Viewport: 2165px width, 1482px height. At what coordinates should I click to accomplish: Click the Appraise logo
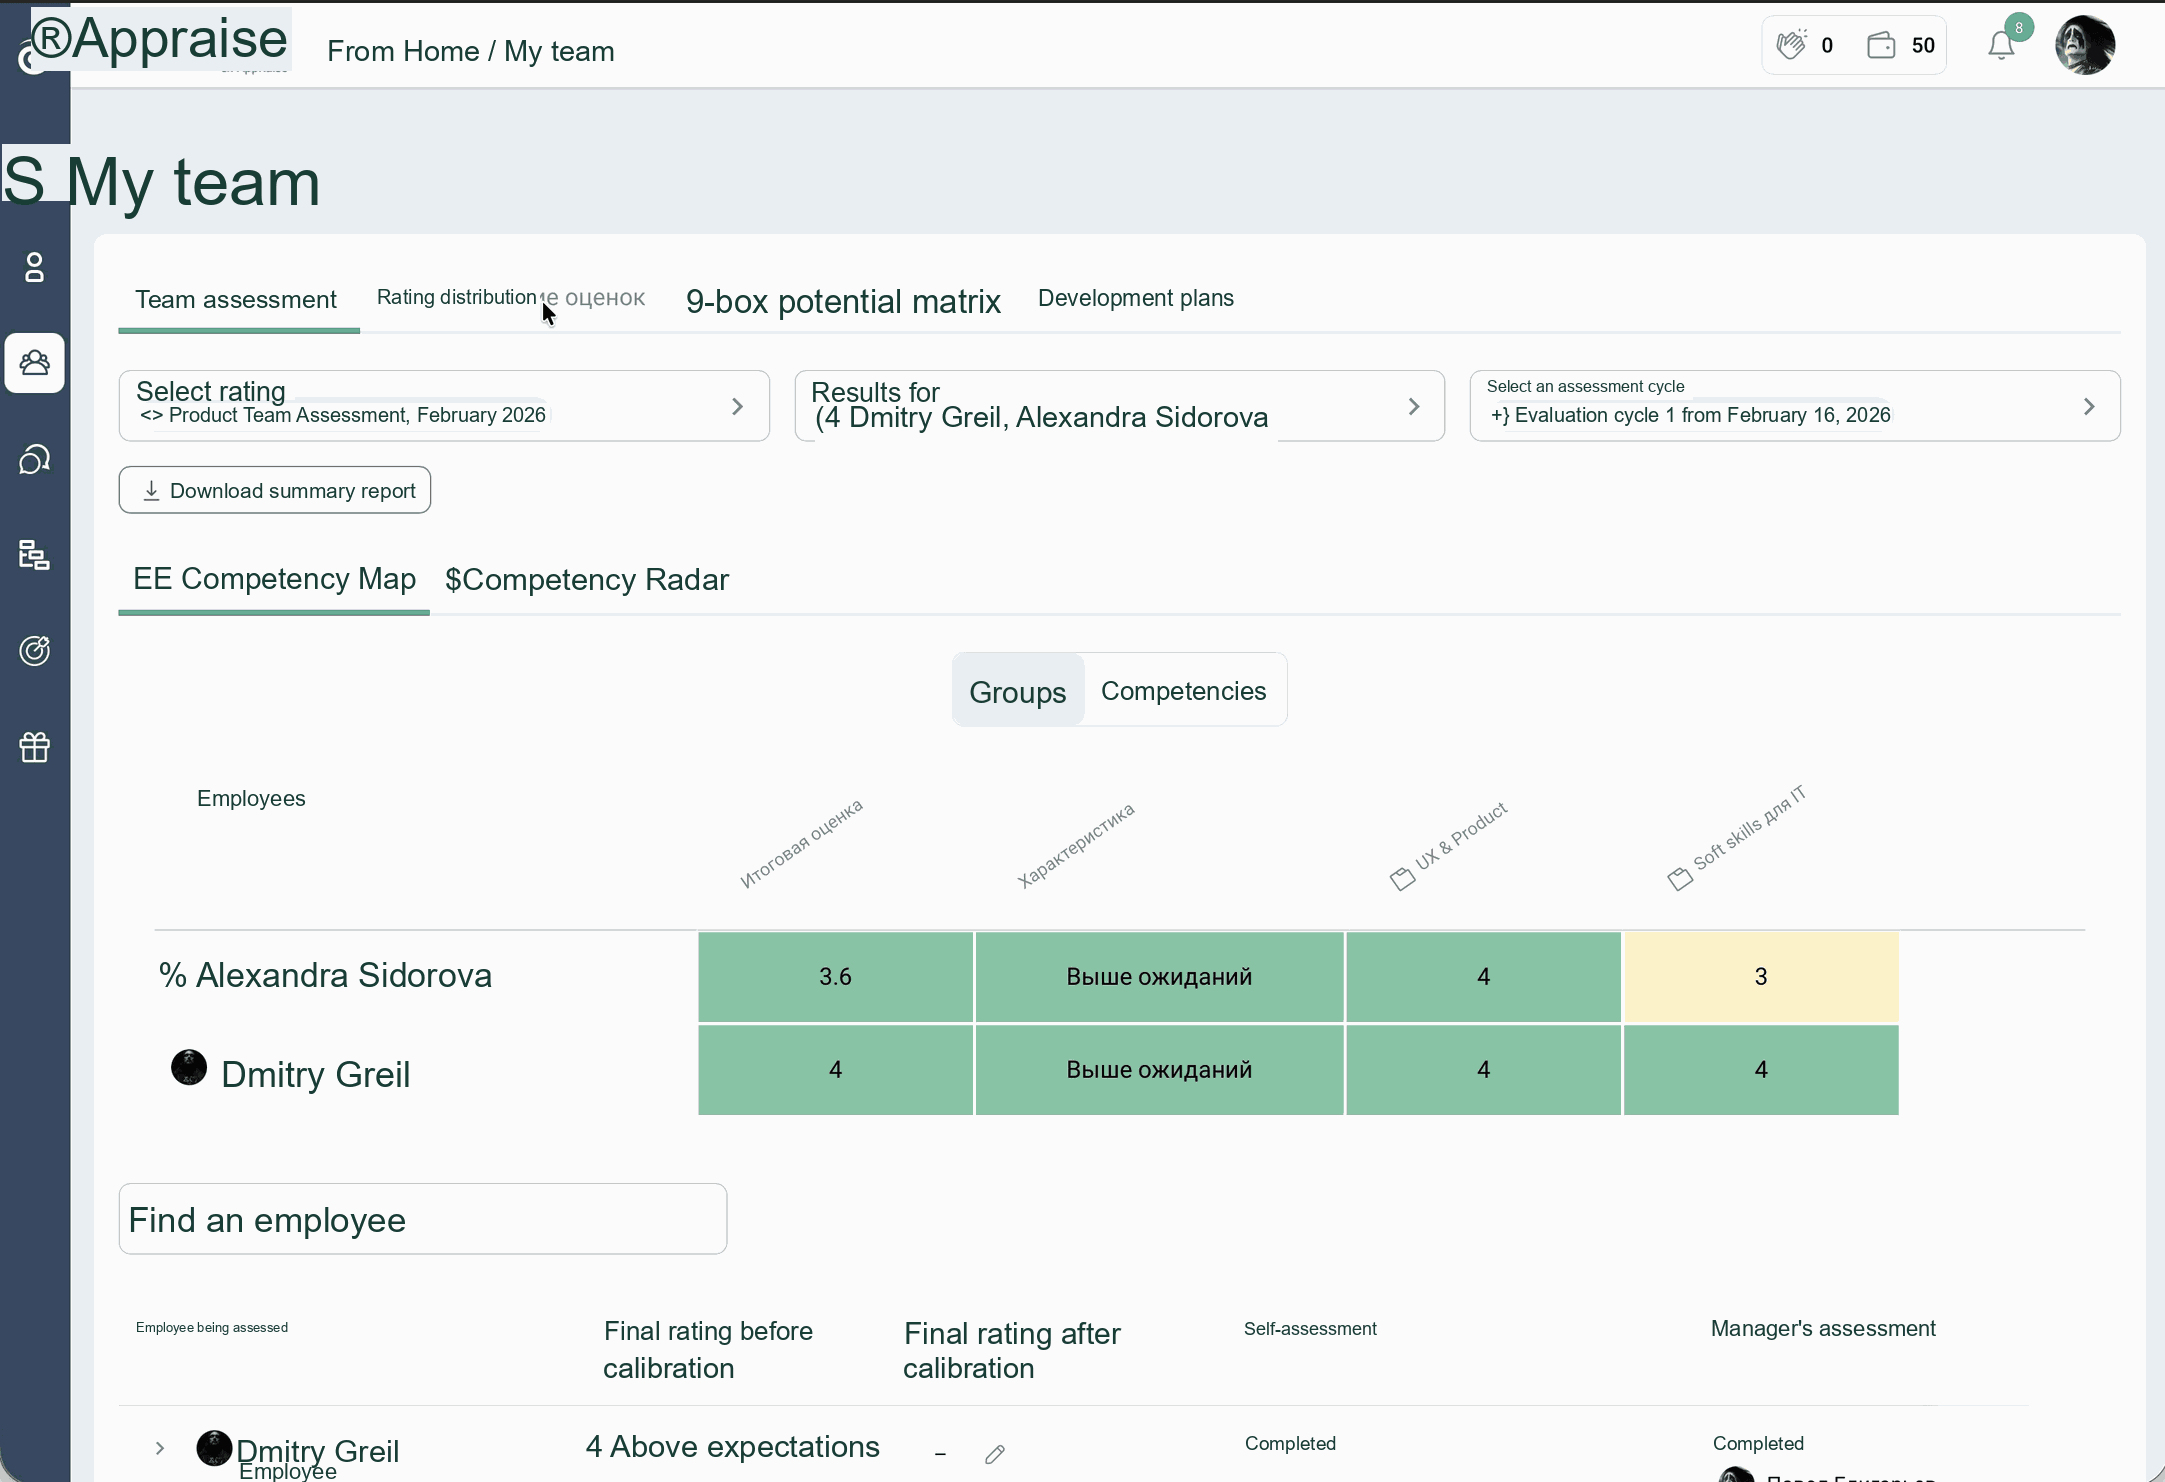tap(160, 40)
